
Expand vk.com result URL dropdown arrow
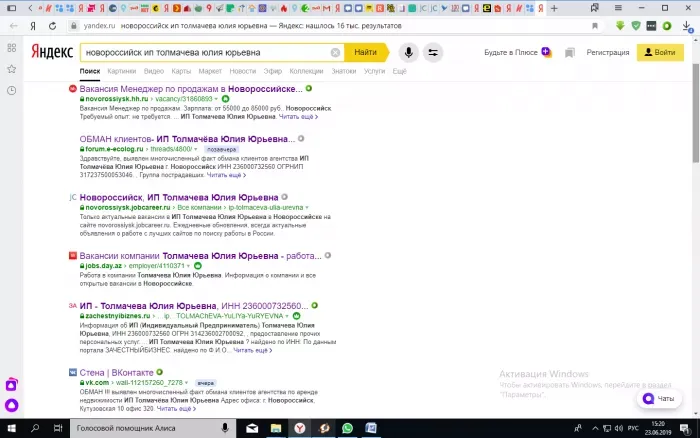click(x=186, y=383)
